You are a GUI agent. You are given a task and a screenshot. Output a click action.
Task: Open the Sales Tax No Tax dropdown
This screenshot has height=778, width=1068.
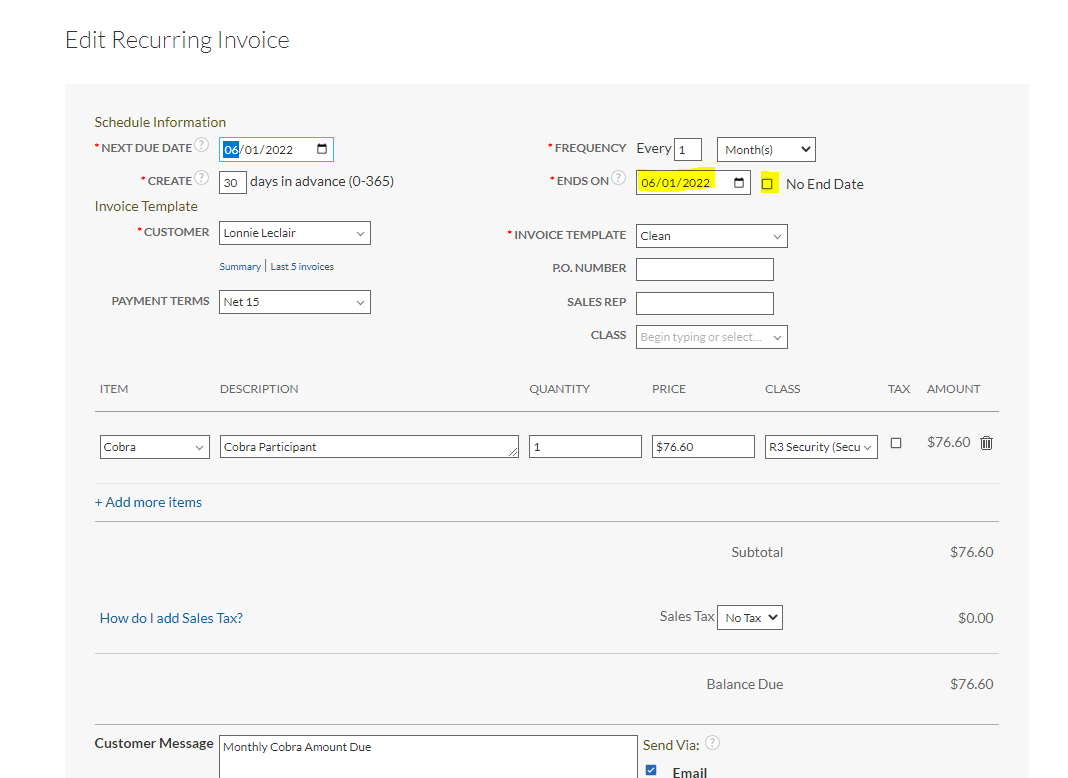(x=751, y=618)
